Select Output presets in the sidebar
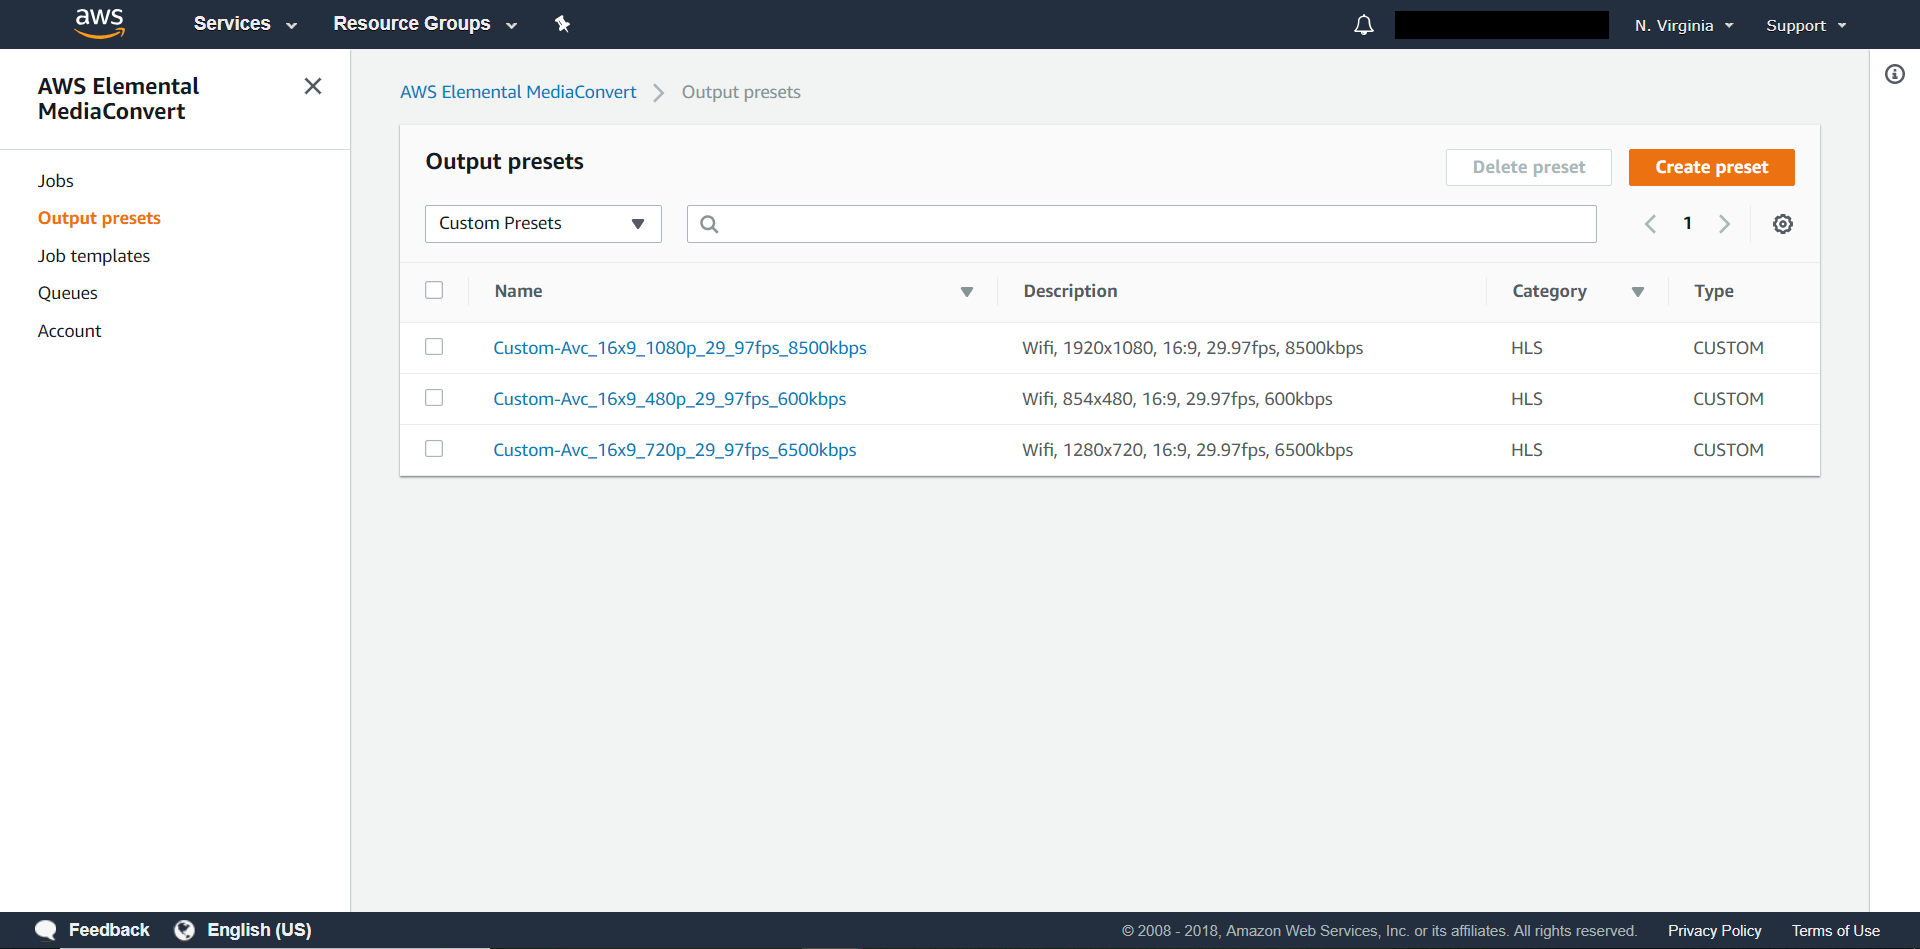The width and height of the screenshot is (1920, 949). 99,218
